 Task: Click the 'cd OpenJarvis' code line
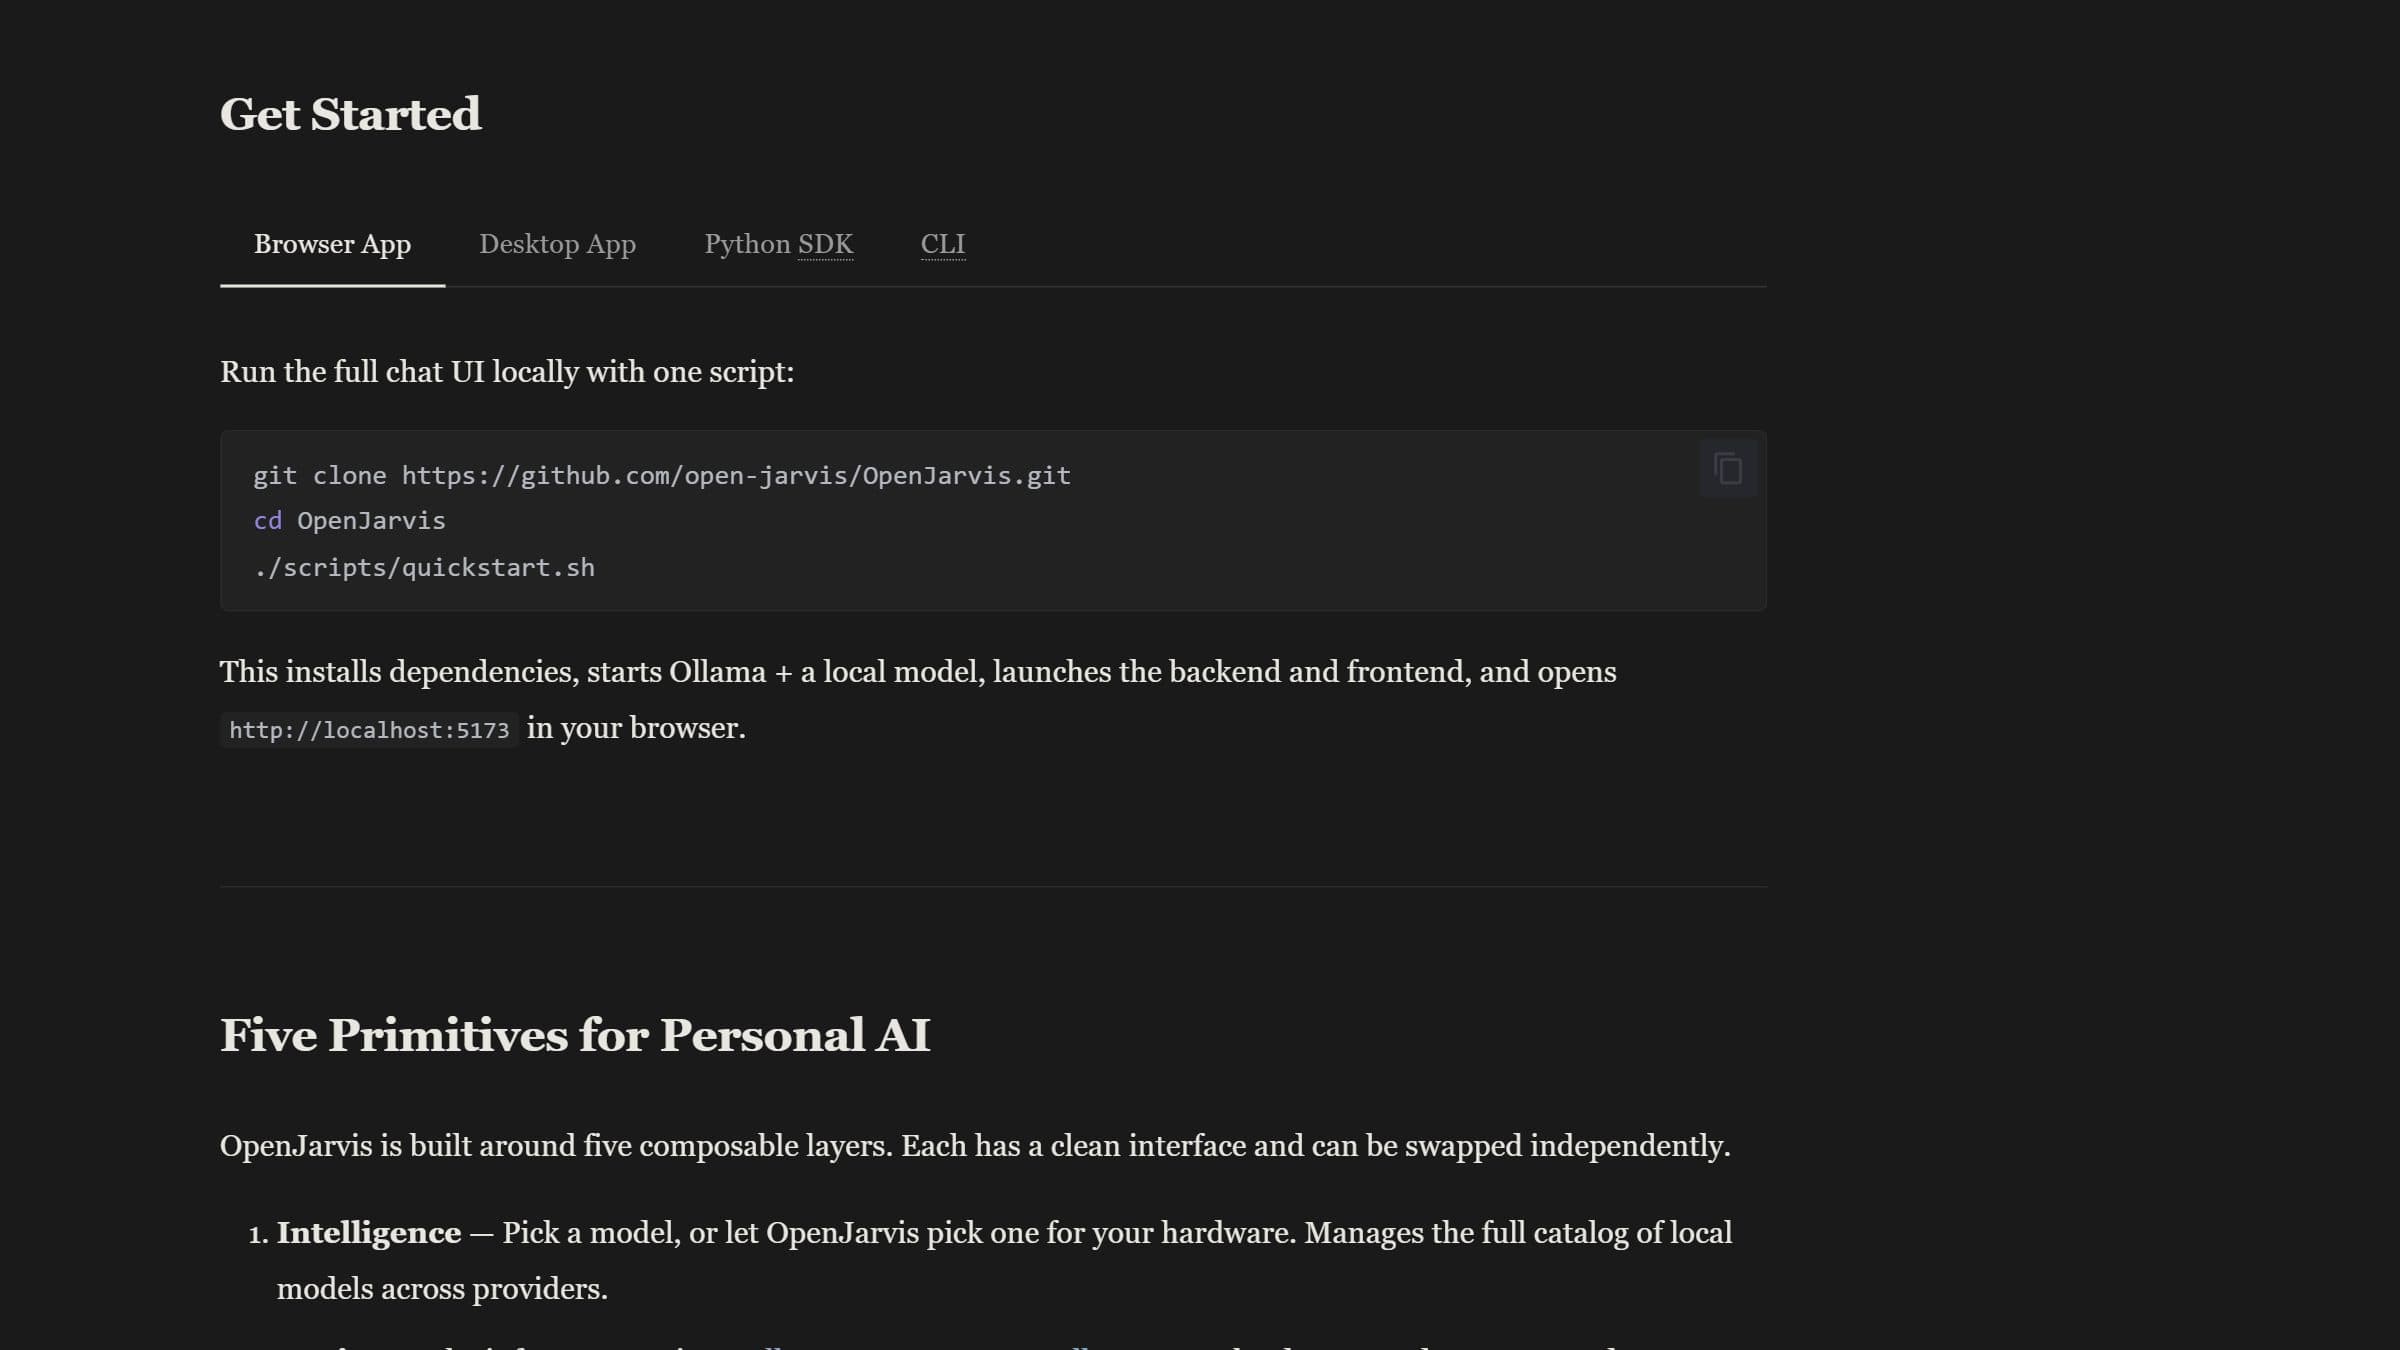click(x=349, y=521)
